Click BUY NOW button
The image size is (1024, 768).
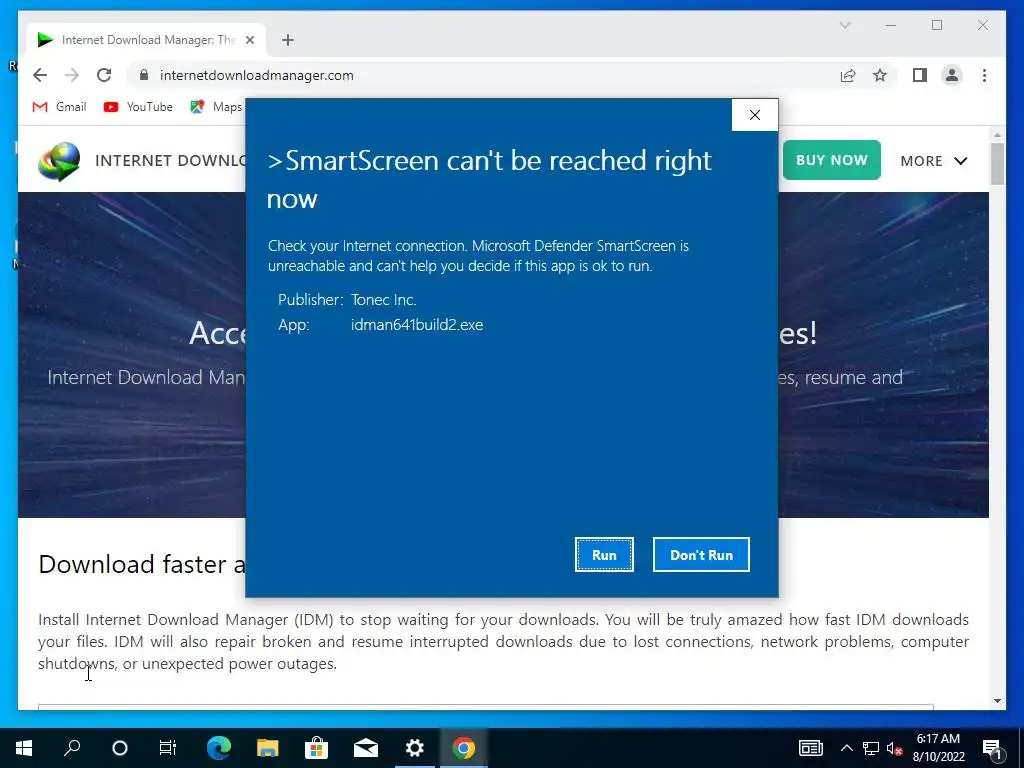tap(831, 160)
